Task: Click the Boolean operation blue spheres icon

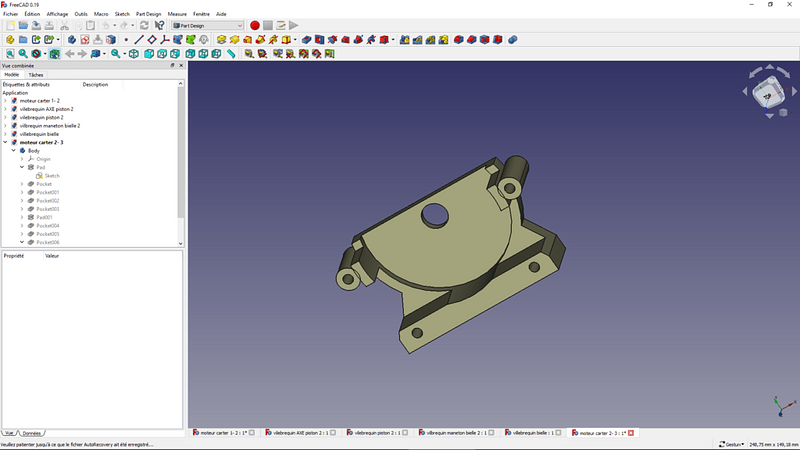Action: point(513,40)
